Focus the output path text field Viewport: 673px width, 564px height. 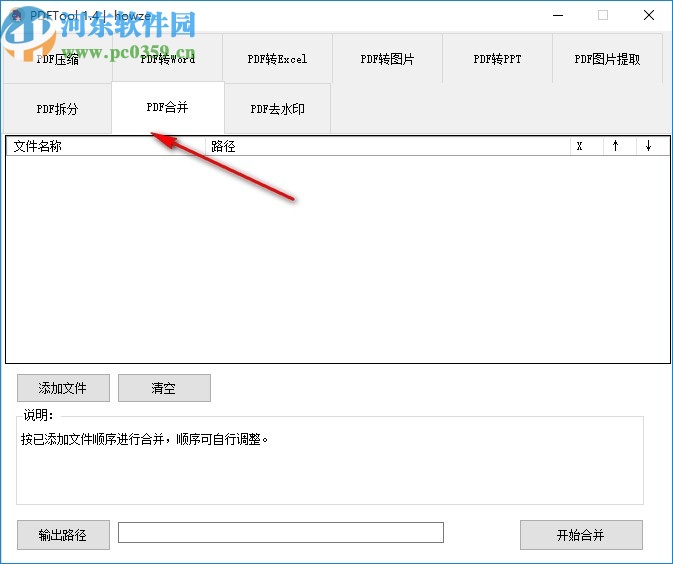pos(281,533)
